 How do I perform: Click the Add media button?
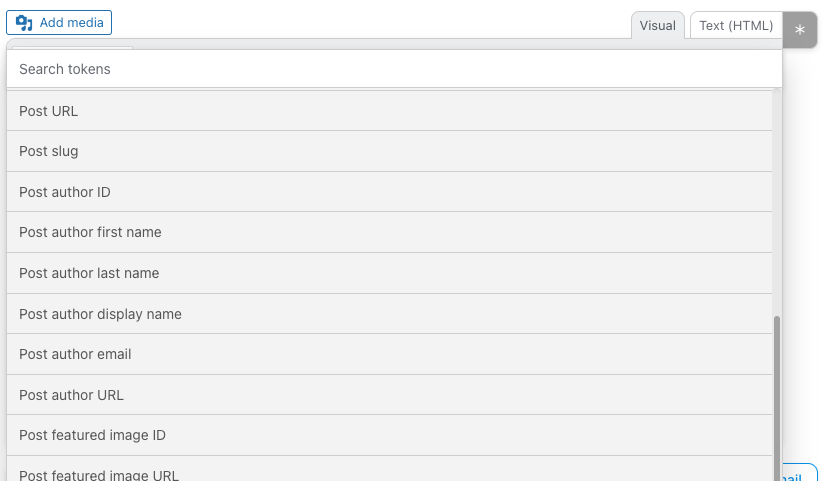[59, 22]
